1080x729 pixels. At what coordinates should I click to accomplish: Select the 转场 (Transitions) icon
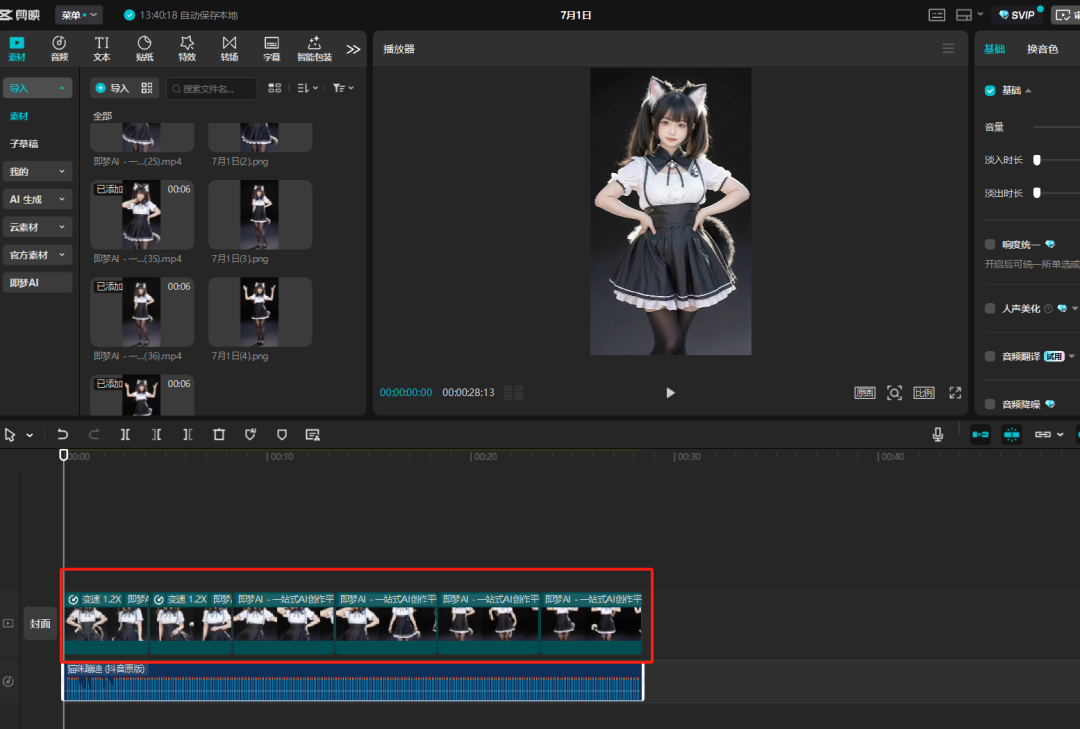click(x=228, y=47)
